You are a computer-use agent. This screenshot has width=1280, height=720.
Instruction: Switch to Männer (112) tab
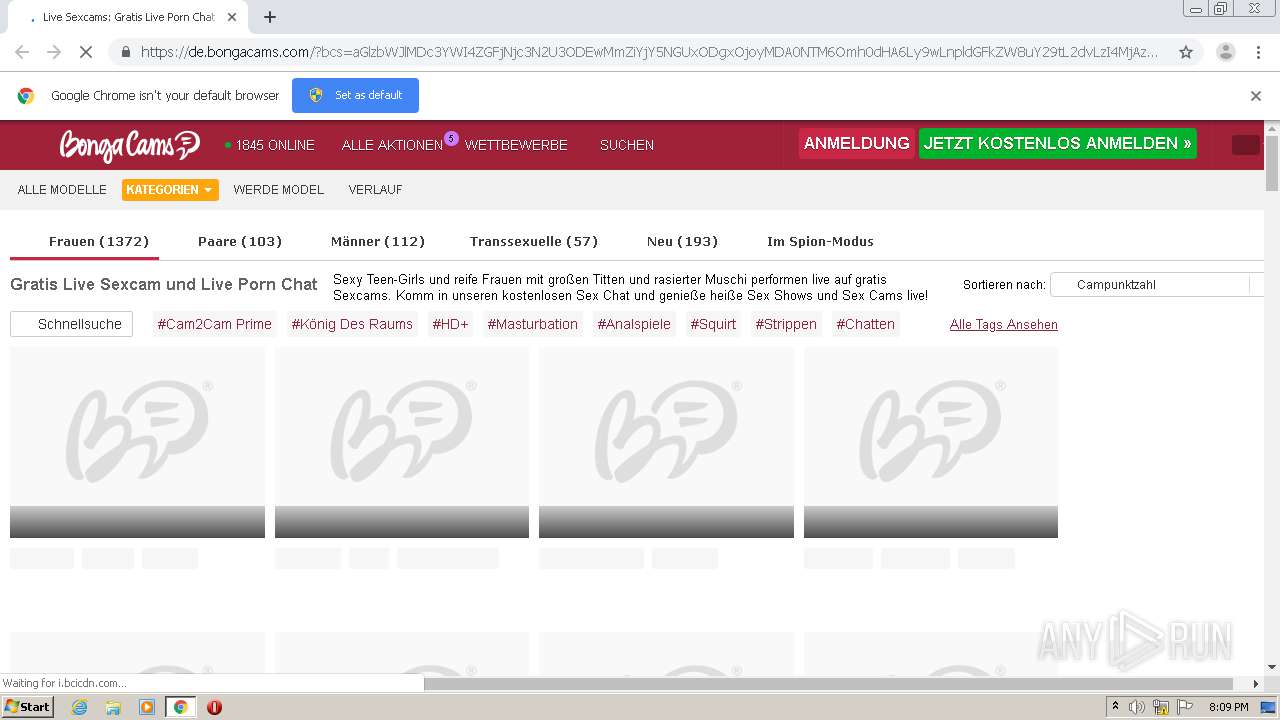click(378, 241)
